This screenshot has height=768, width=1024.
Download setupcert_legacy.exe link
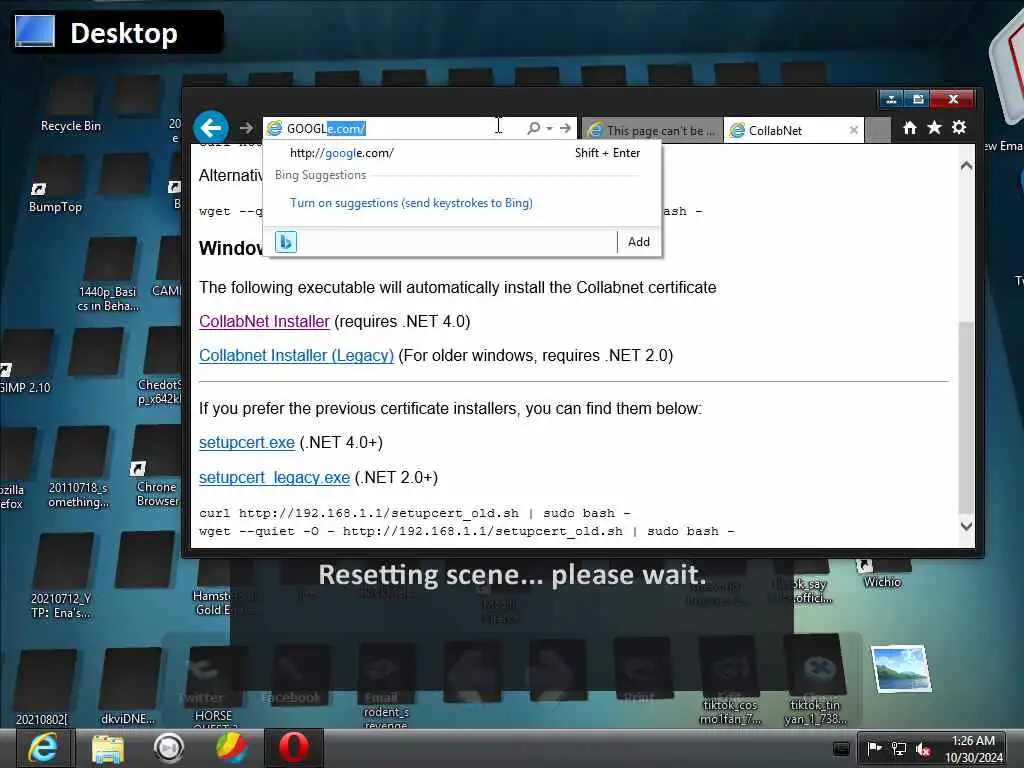coord(274,477)
